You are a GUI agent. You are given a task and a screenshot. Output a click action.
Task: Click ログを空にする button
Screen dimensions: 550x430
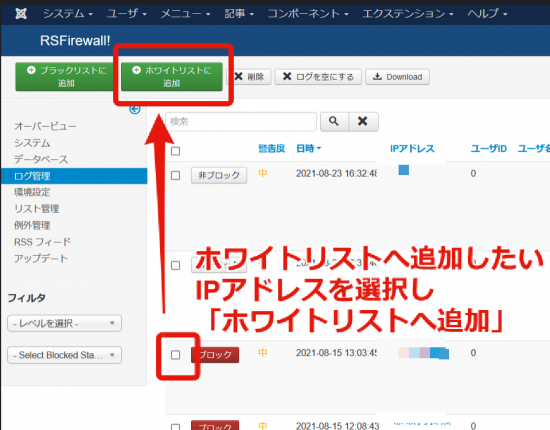click(x=318, y=76)
